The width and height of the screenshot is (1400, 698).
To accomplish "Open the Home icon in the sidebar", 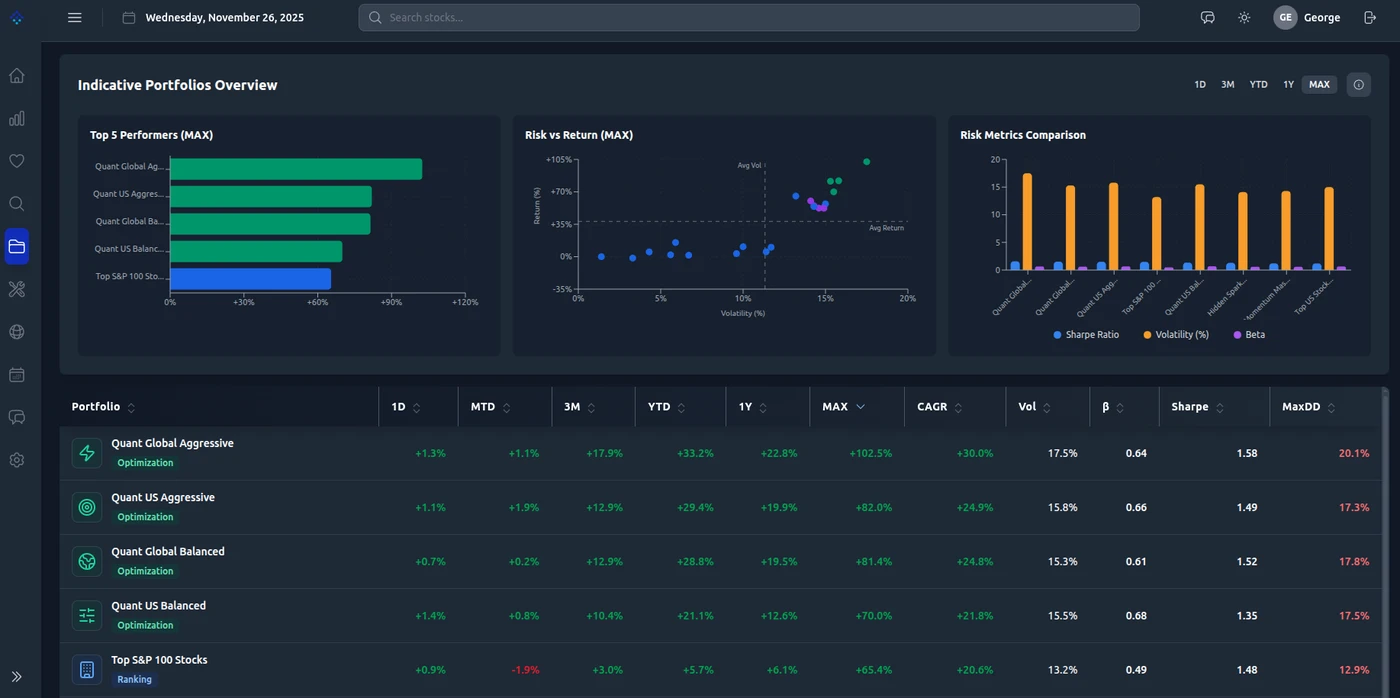I will (17, 75).
